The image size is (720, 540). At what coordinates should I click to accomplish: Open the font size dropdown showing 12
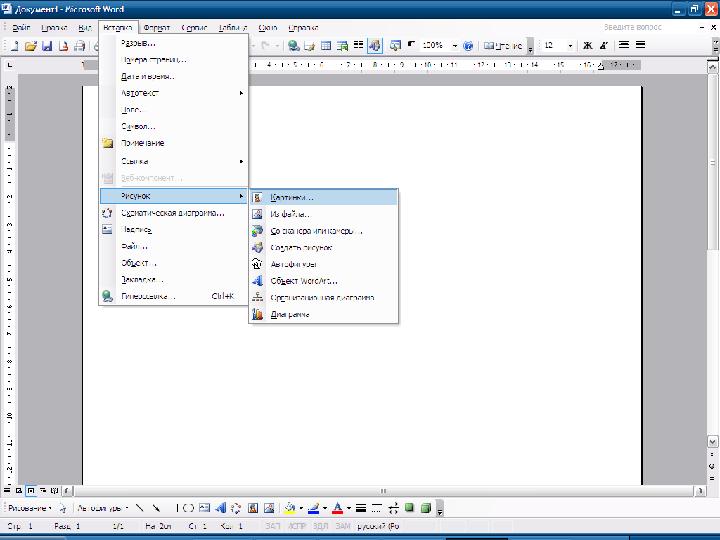pos(571,46)
